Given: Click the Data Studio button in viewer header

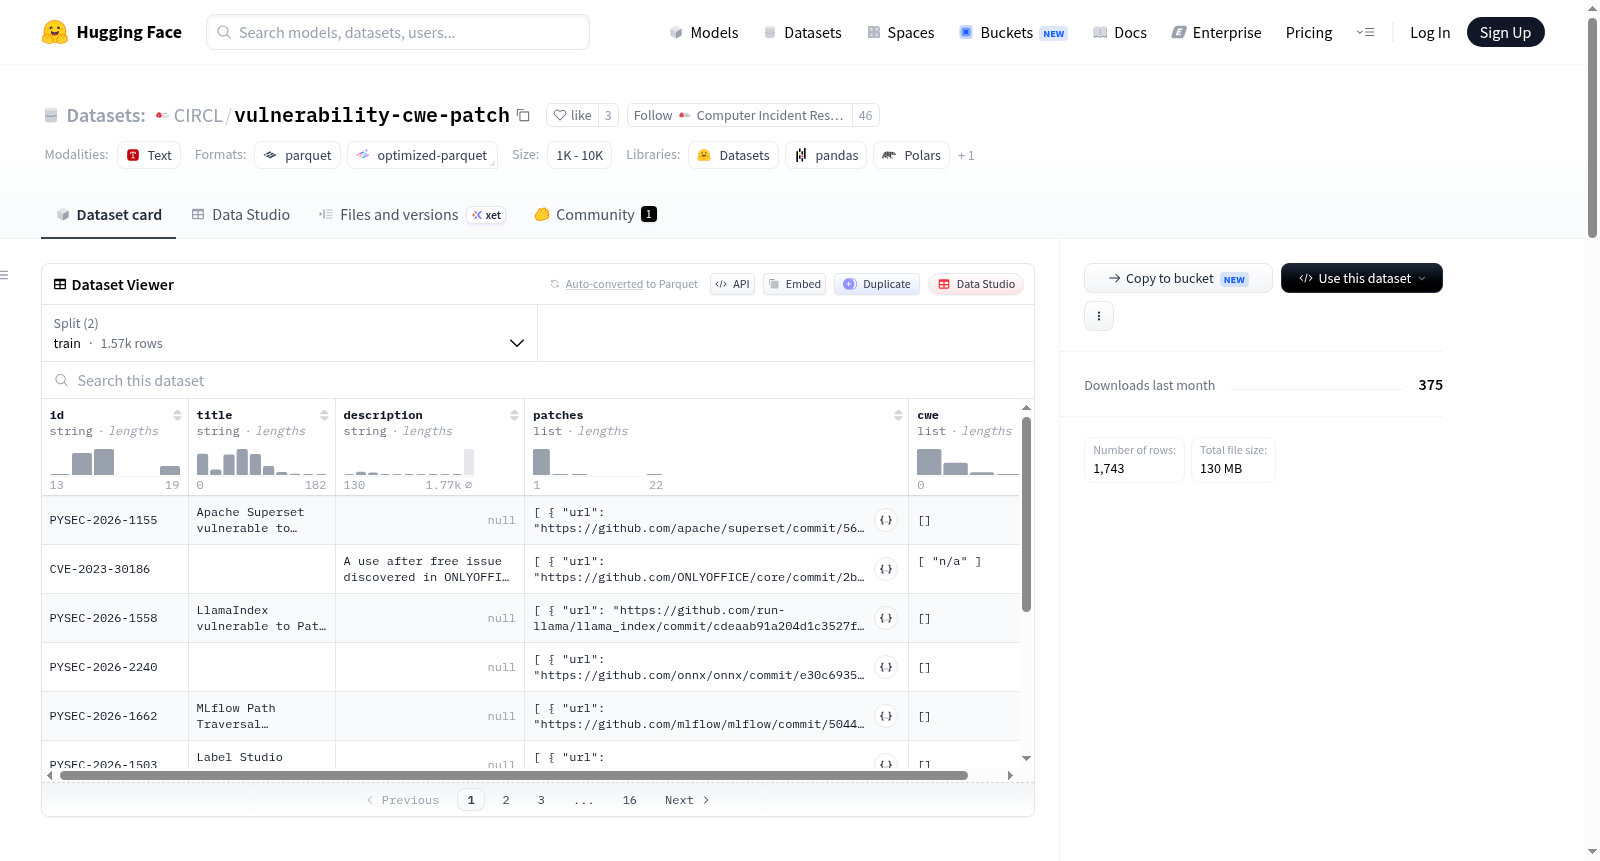Looking at the screenshot, I should tap(976, 284).
